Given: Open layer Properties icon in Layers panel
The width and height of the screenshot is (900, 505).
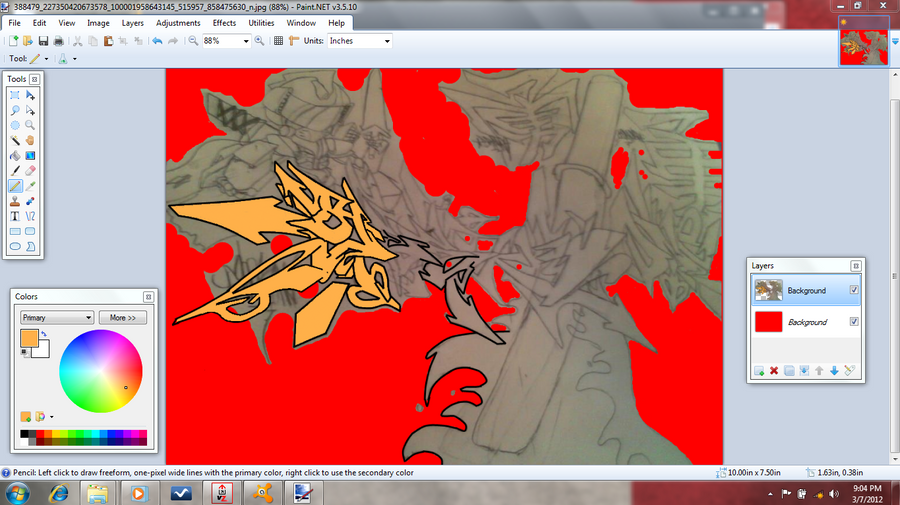Looking at the screenshot, I should (849, 371).
